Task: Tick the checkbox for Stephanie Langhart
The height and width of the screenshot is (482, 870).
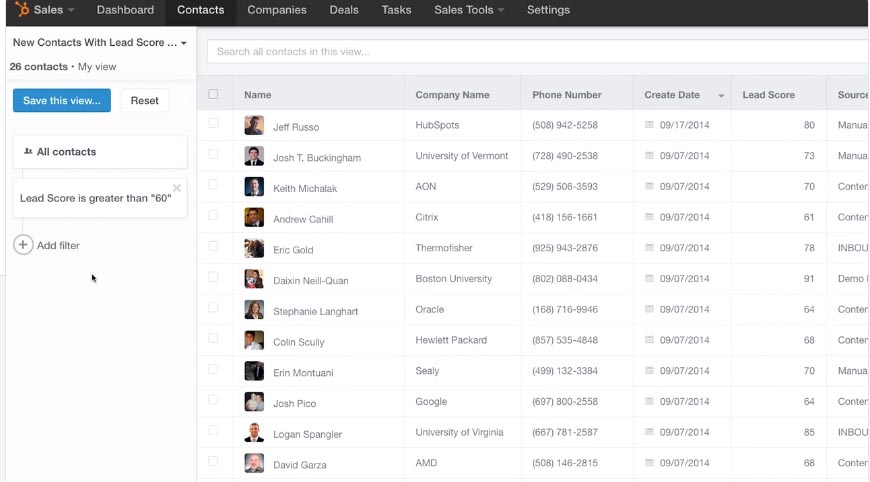Action: 213,307
